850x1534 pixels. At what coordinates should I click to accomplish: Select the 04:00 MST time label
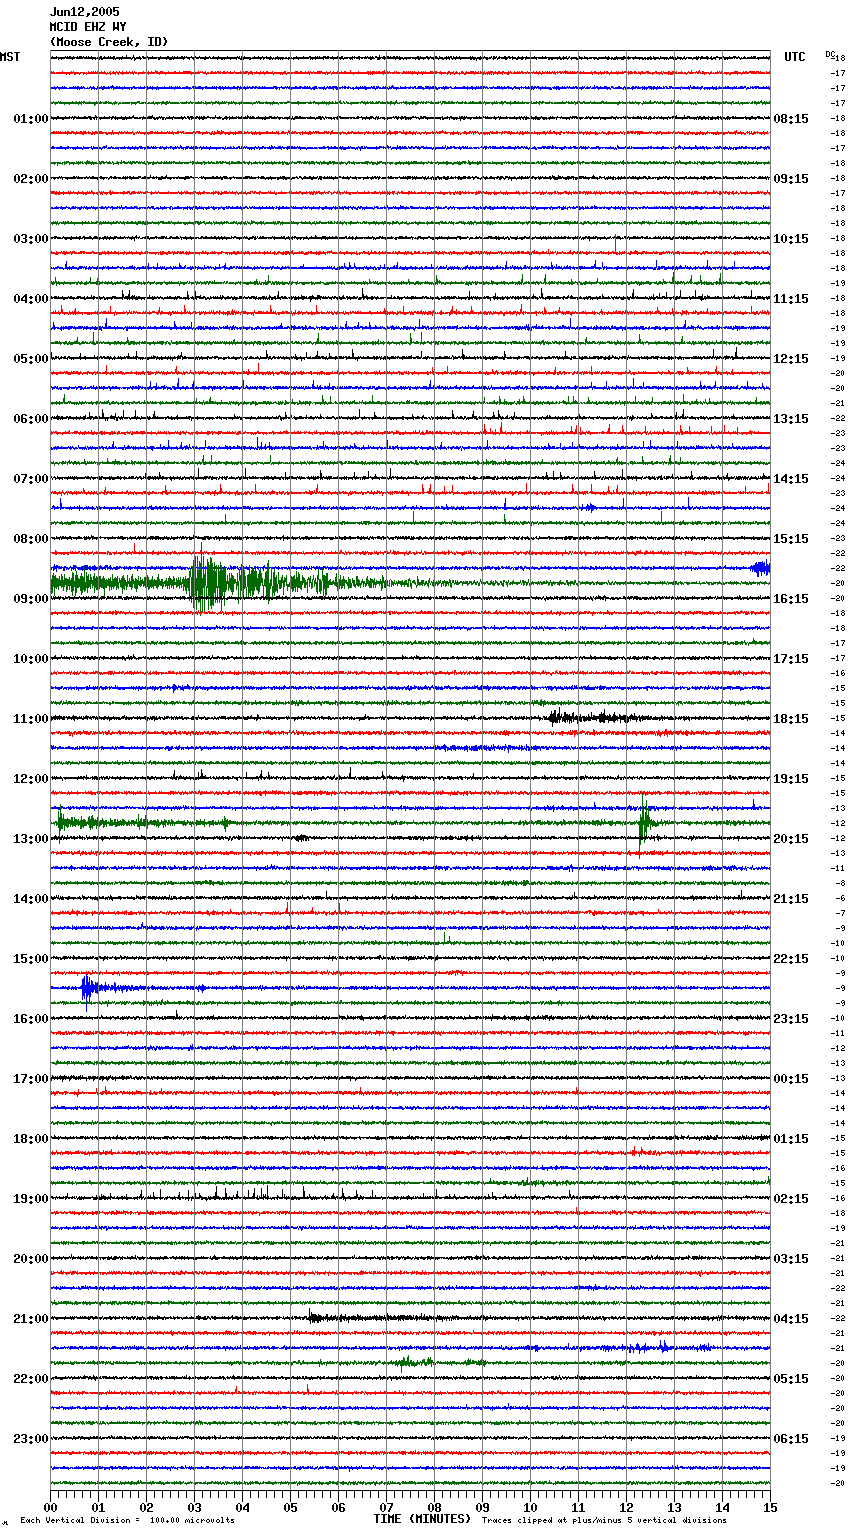click(x=30, y=299)
